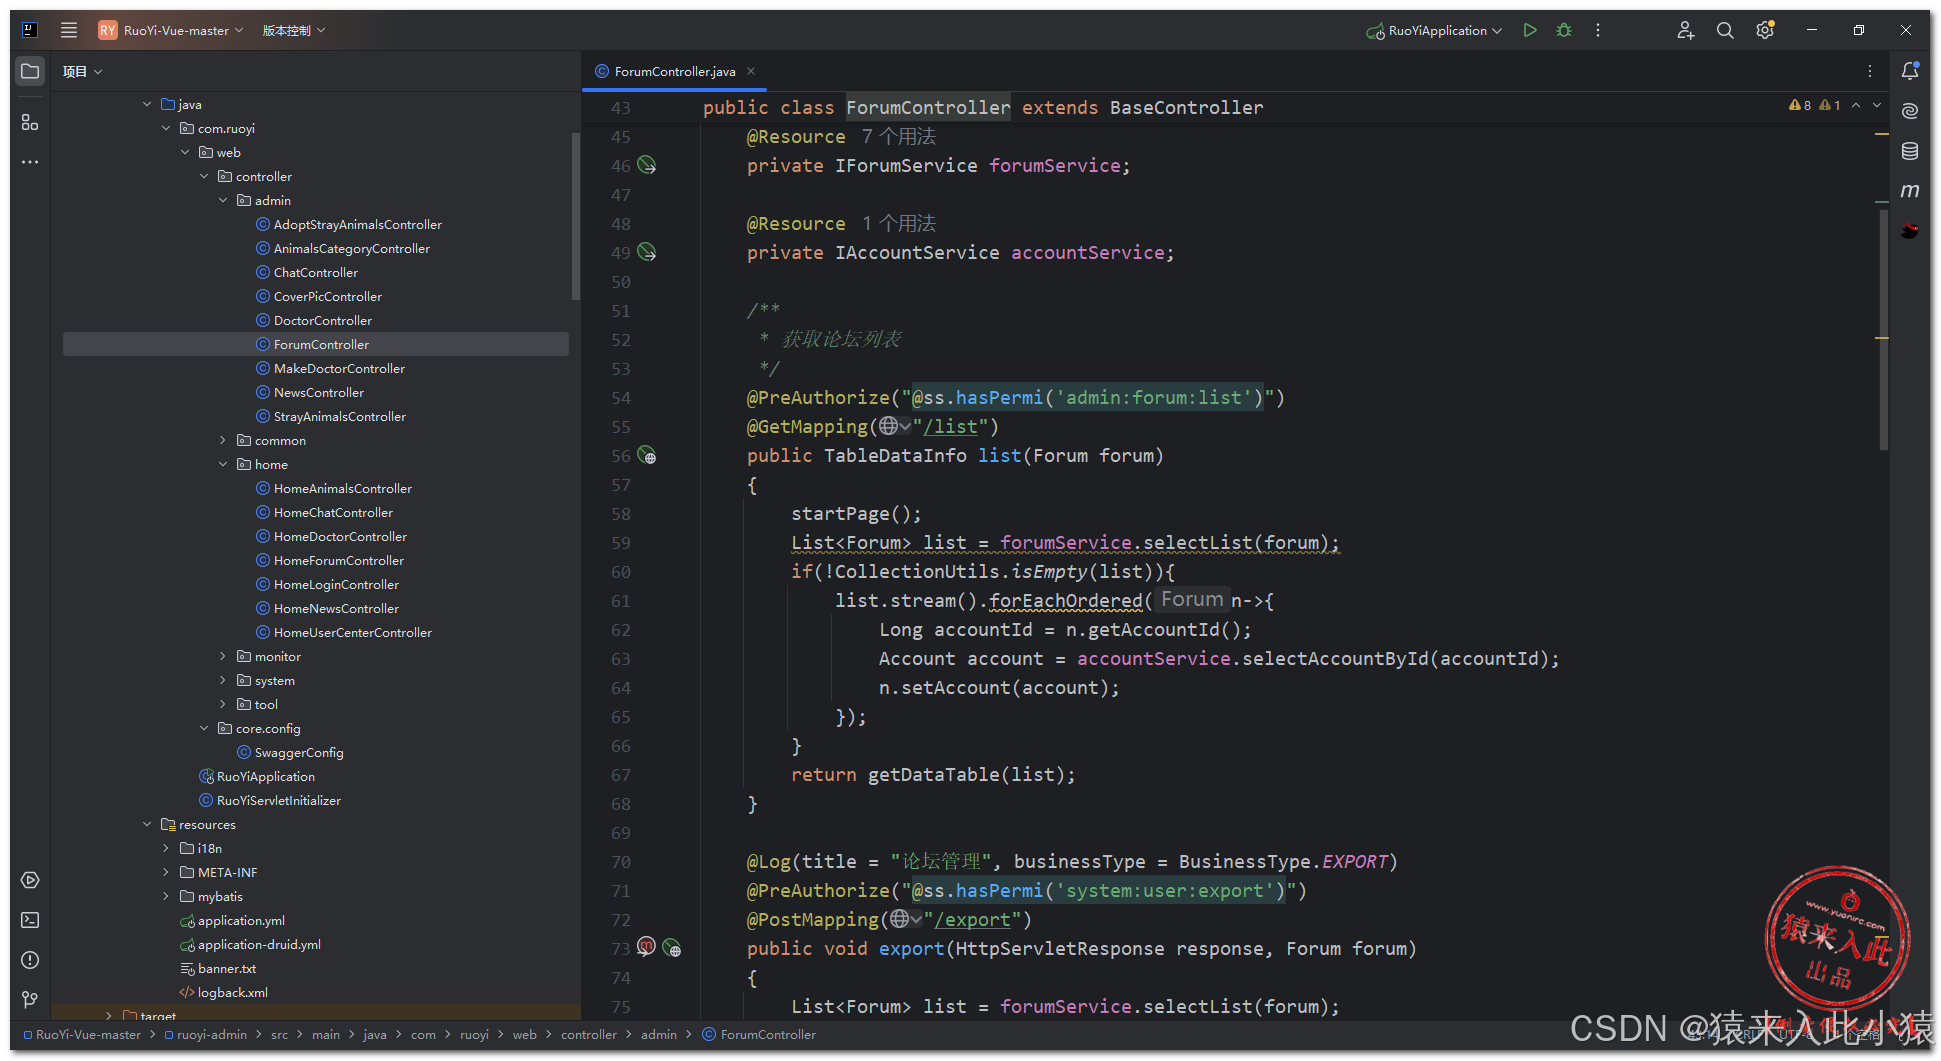This screenshot has height=1061, width=1941.
Task: Click gutter endpoint icon at line 56
Action: point(647,455)
